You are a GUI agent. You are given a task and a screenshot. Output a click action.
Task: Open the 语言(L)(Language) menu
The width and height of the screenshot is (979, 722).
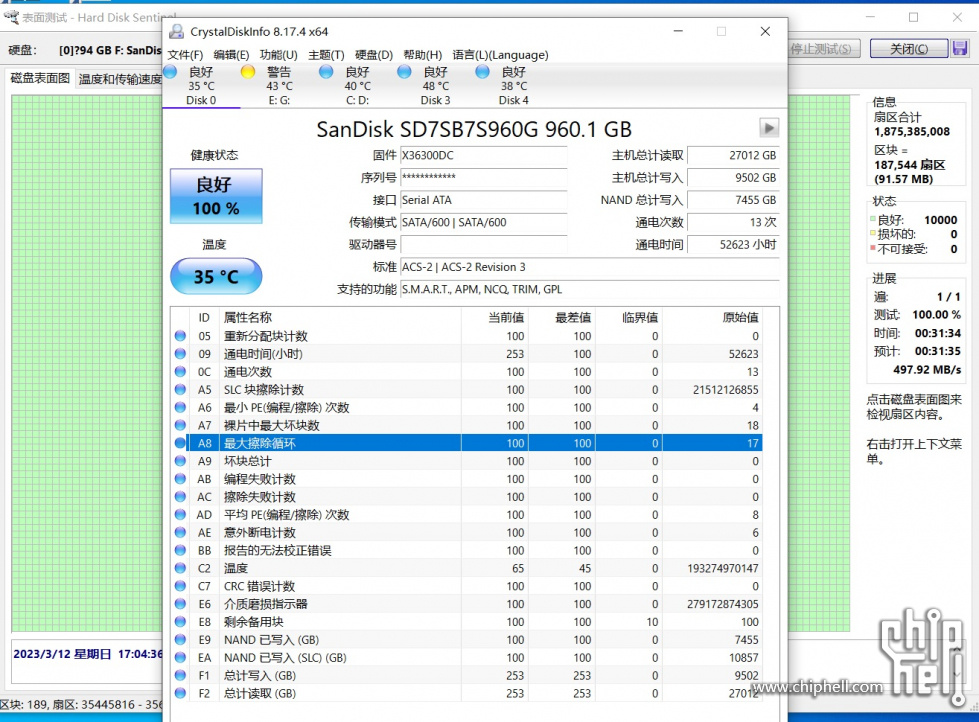(500, 55)
